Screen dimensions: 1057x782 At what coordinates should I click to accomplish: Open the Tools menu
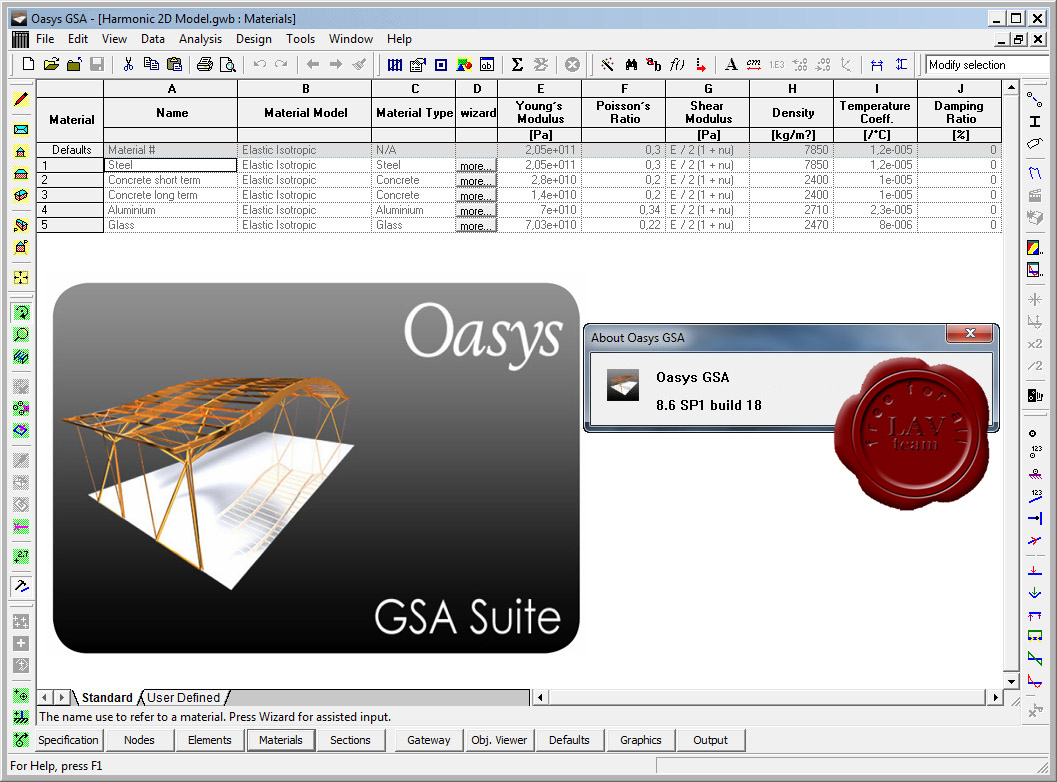[x=300, y=39]
